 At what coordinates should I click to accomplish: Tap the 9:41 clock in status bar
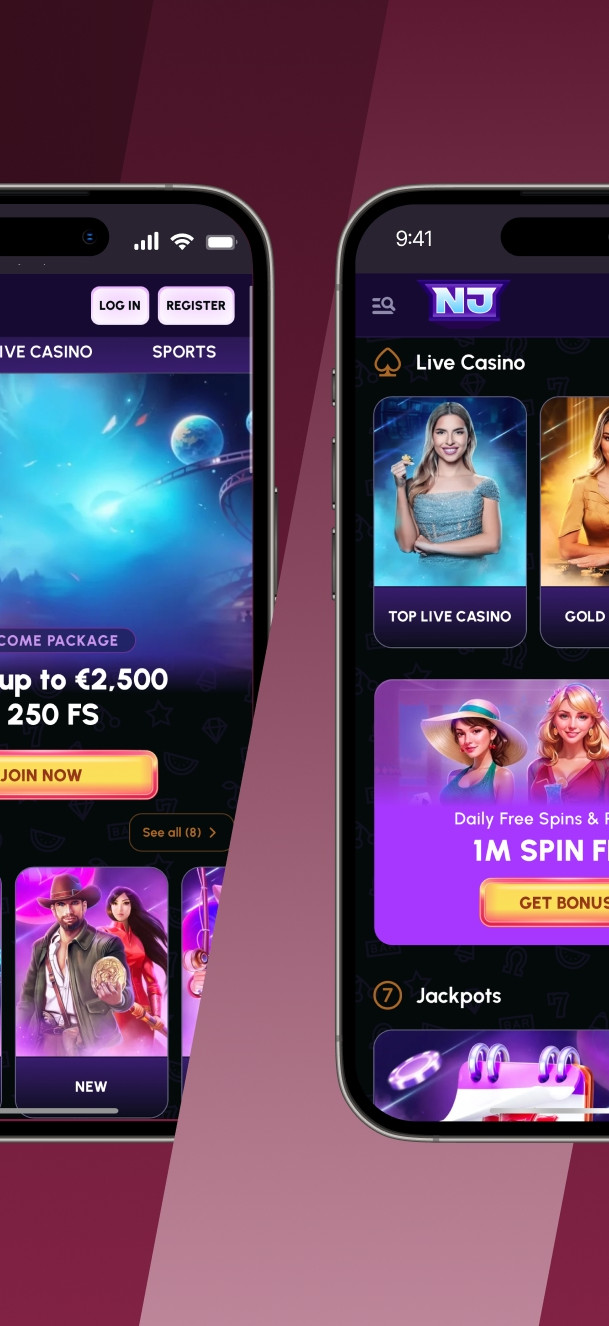(x=414, y=238)
